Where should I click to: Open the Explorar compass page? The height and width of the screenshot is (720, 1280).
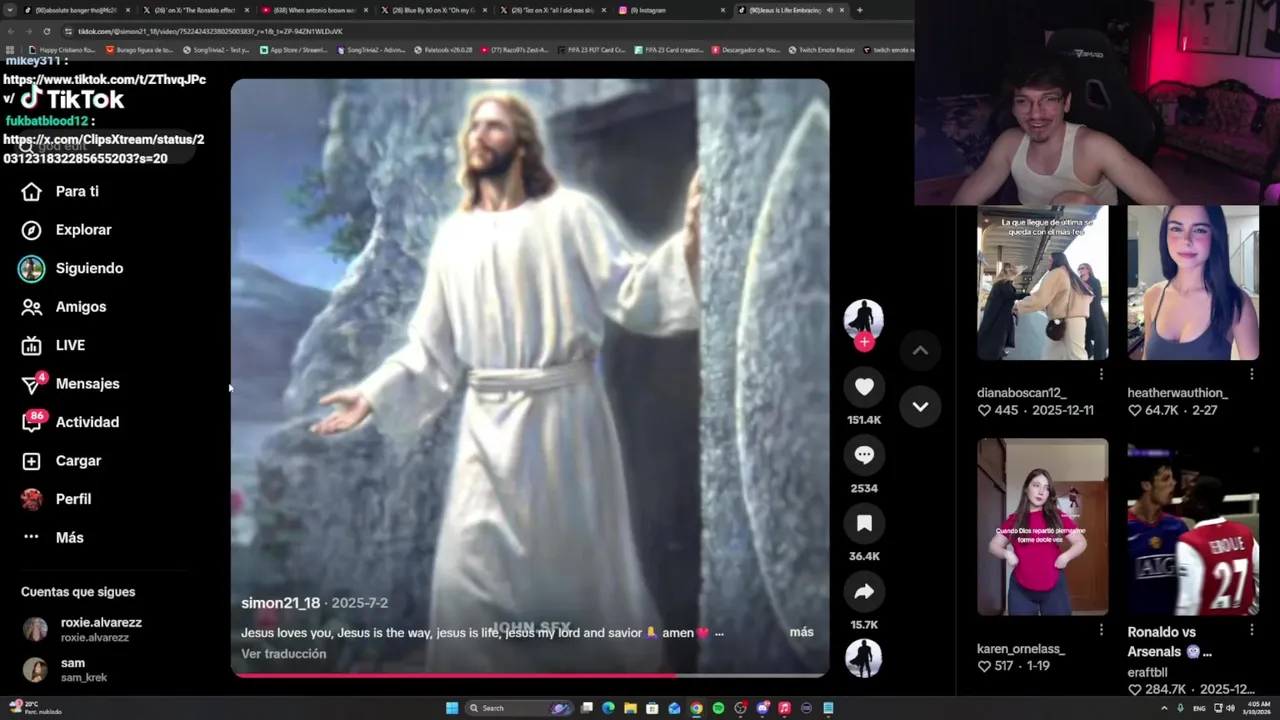click(67, 230)
